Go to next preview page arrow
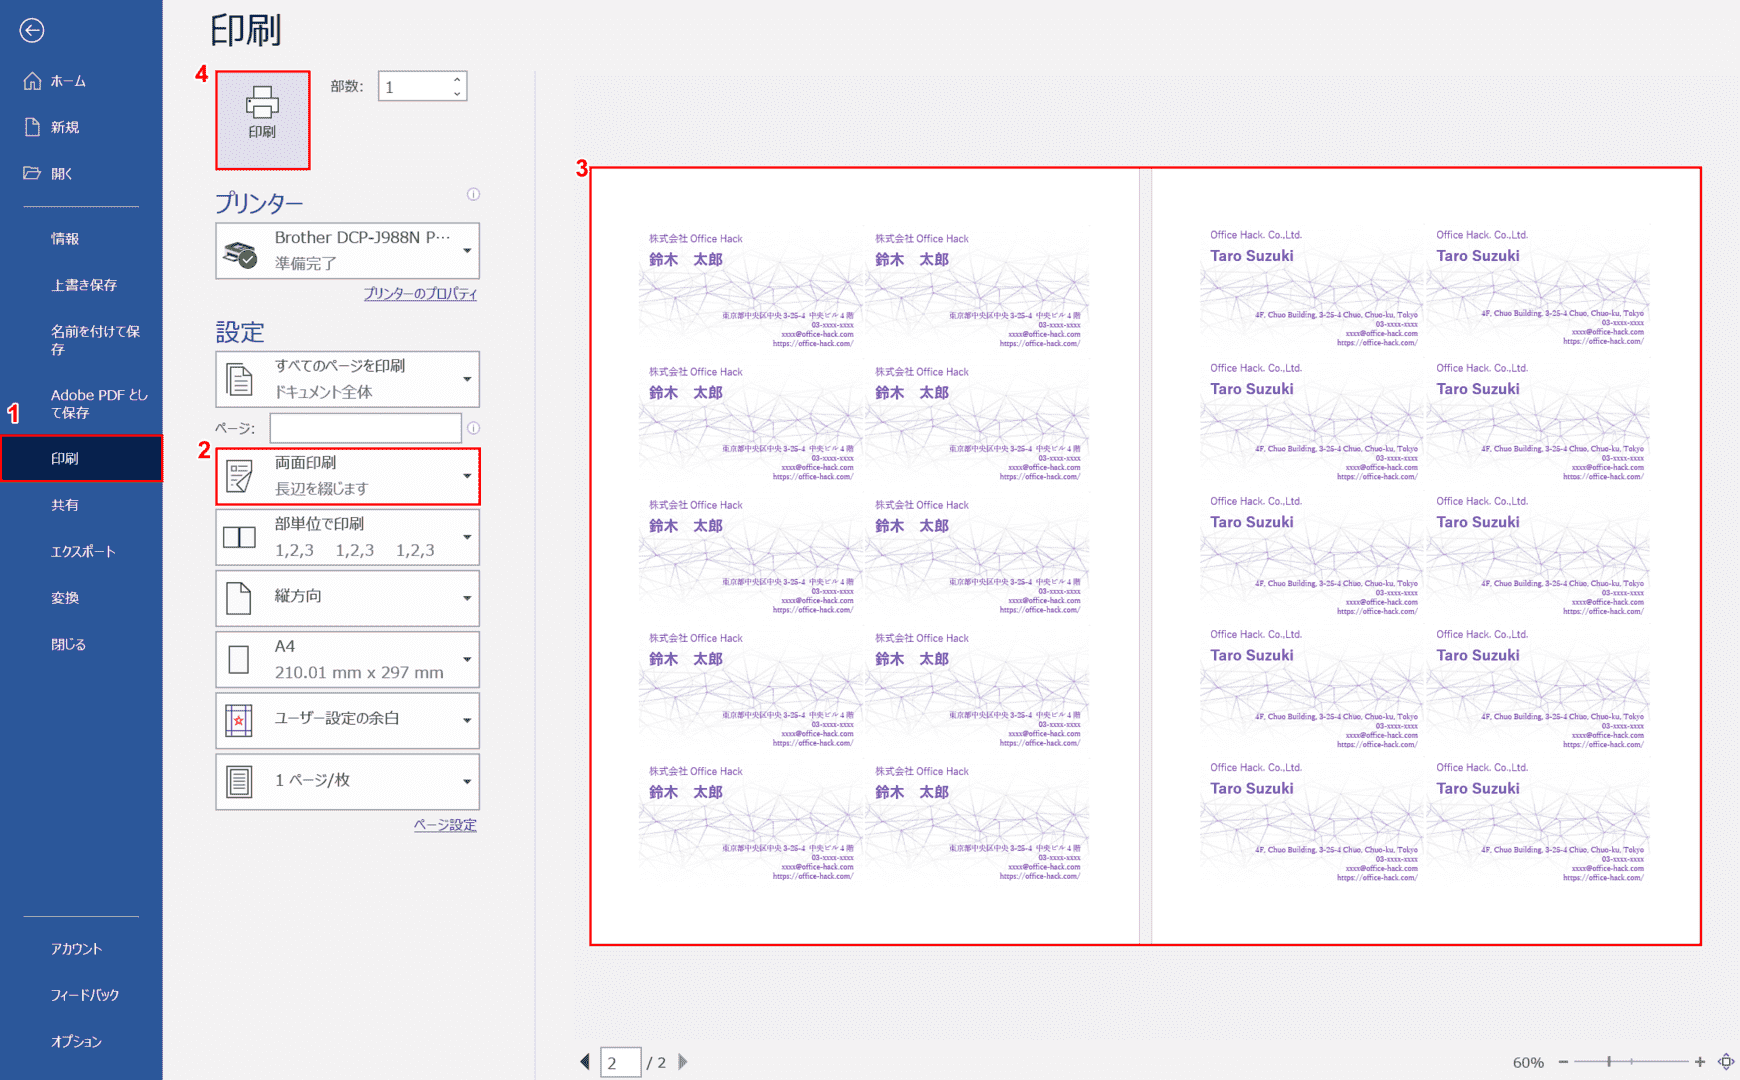The height and width of the screenshot is (1080, 1740). [x=683, y=1062]
